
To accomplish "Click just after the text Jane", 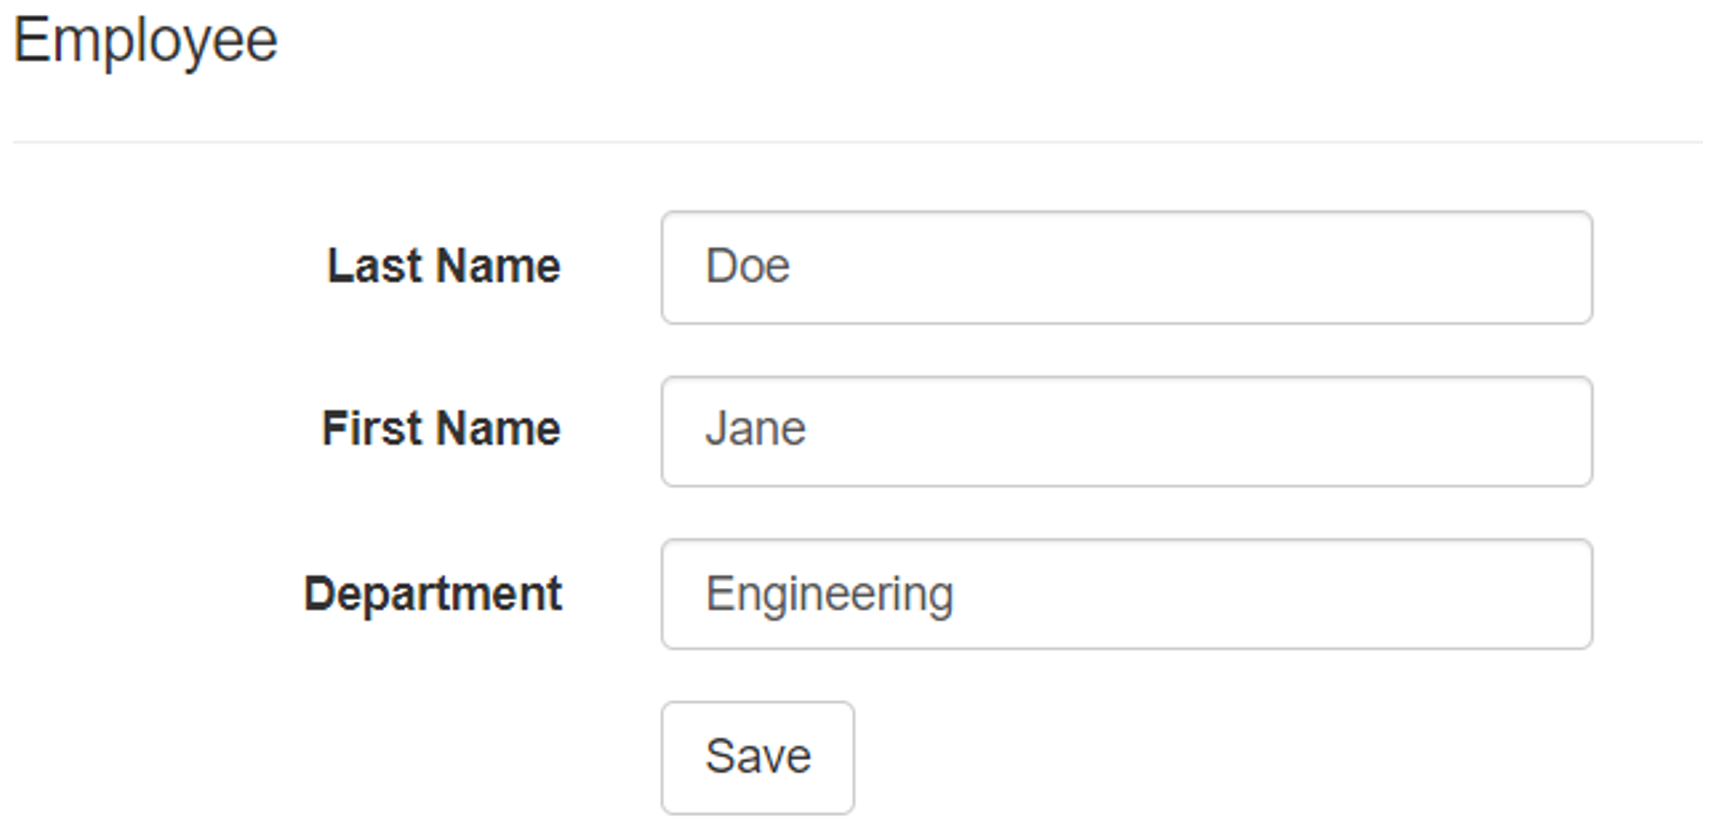I will 810,430.
